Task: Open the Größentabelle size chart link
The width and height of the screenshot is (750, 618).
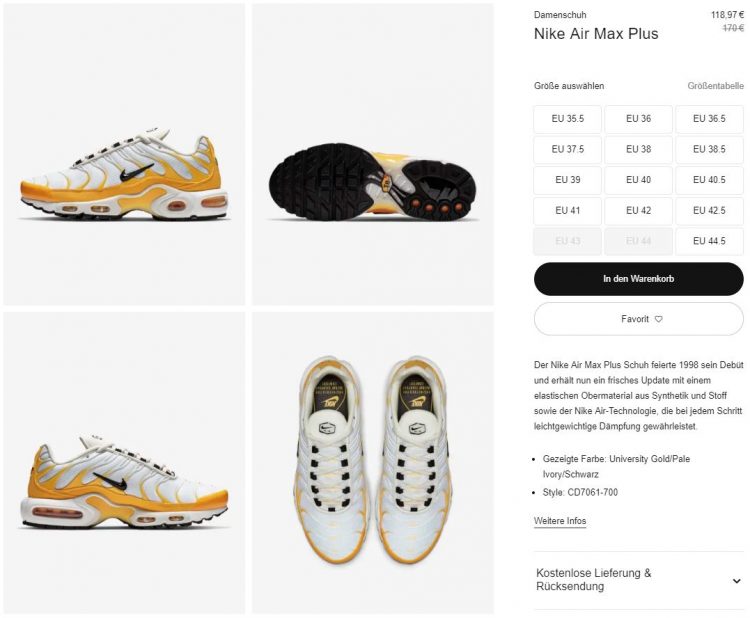Action: coord(716,86)
